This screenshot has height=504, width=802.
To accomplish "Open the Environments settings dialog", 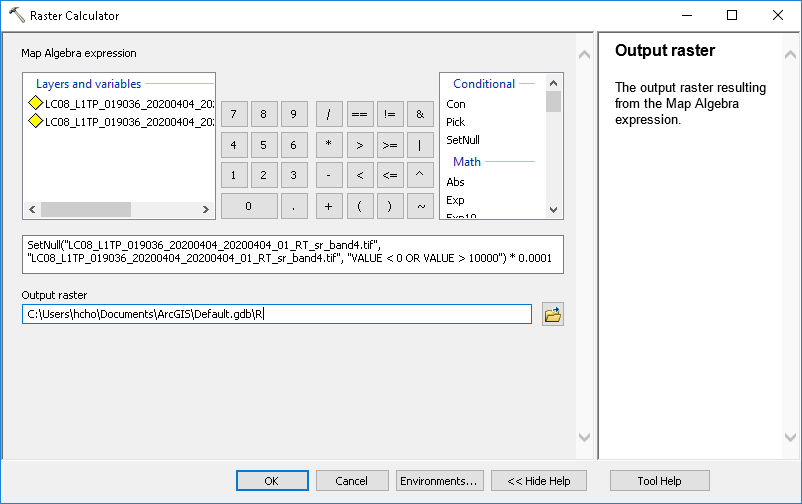I will (440, 481).
